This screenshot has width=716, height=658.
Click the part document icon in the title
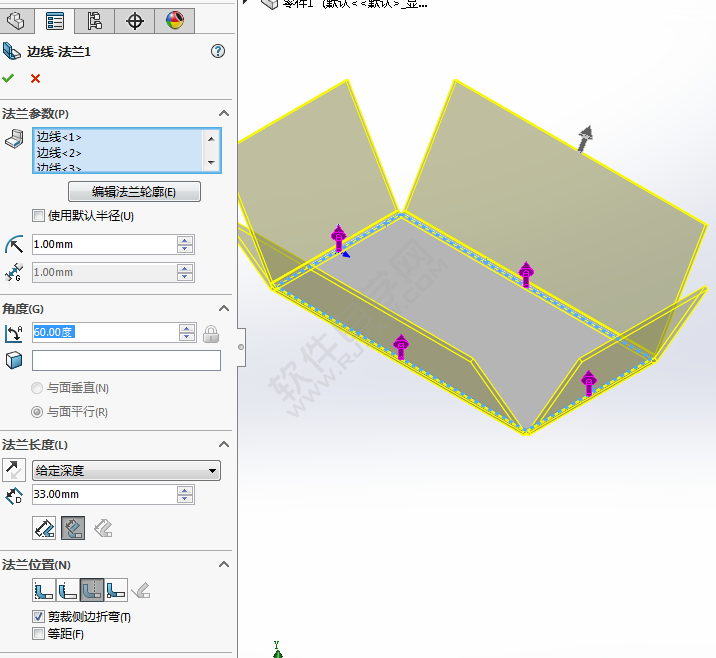click(x=269, y=4)
